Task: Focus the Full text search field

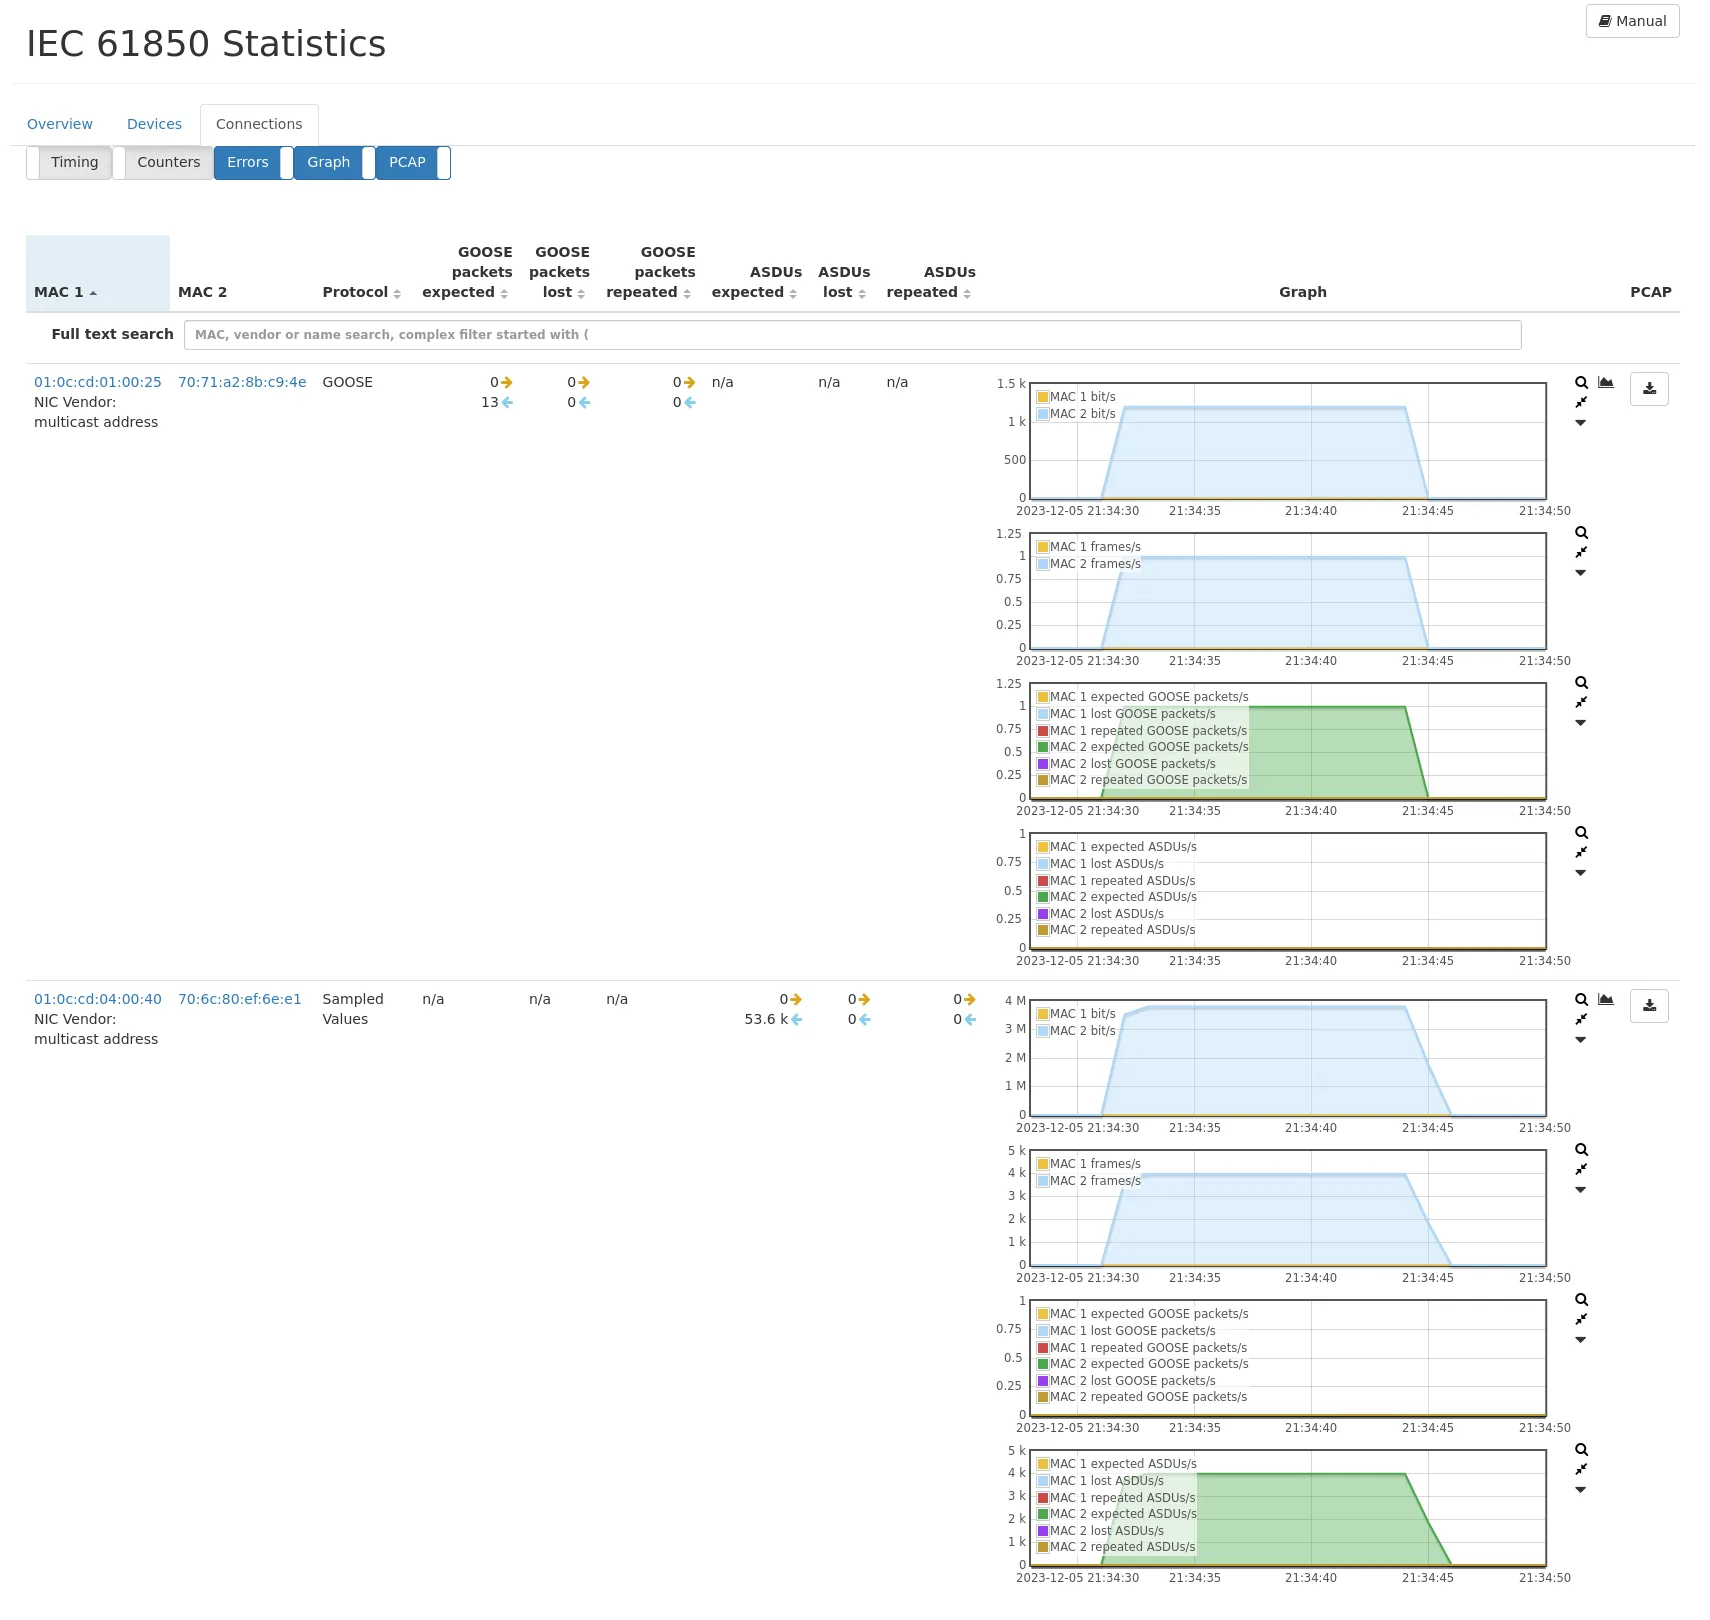Action: tap(852, 335)
